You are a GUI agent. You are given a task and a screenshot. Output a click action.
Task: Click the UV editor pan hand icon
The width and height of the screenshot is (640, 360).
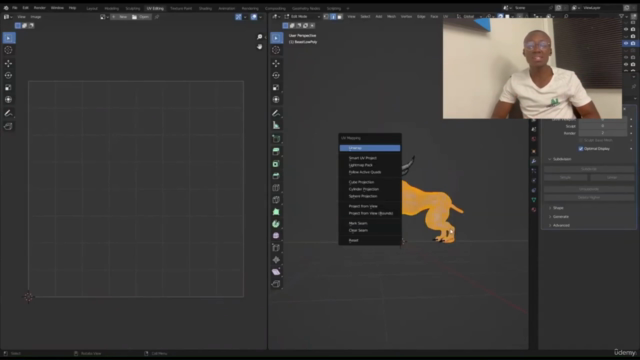(x=260, y=47)
